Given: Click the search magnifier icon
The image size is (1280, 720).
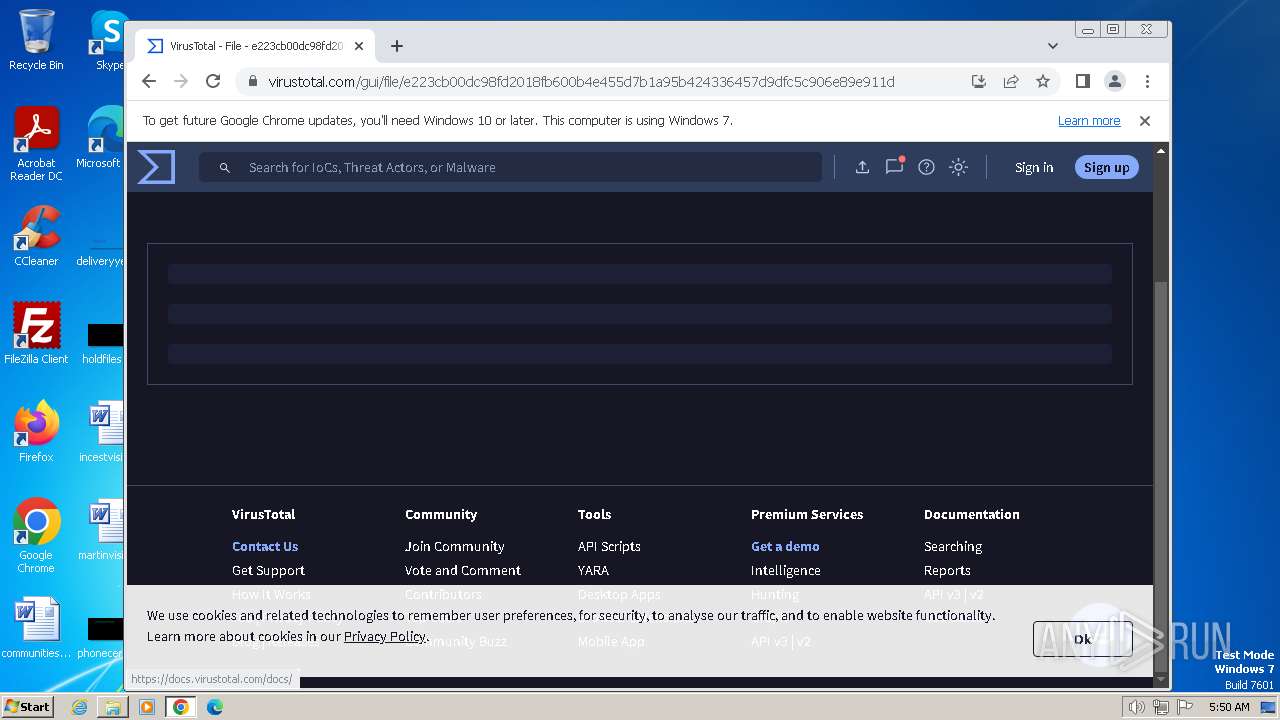Looking at the screenshot, I should click(x=225, y=168).
